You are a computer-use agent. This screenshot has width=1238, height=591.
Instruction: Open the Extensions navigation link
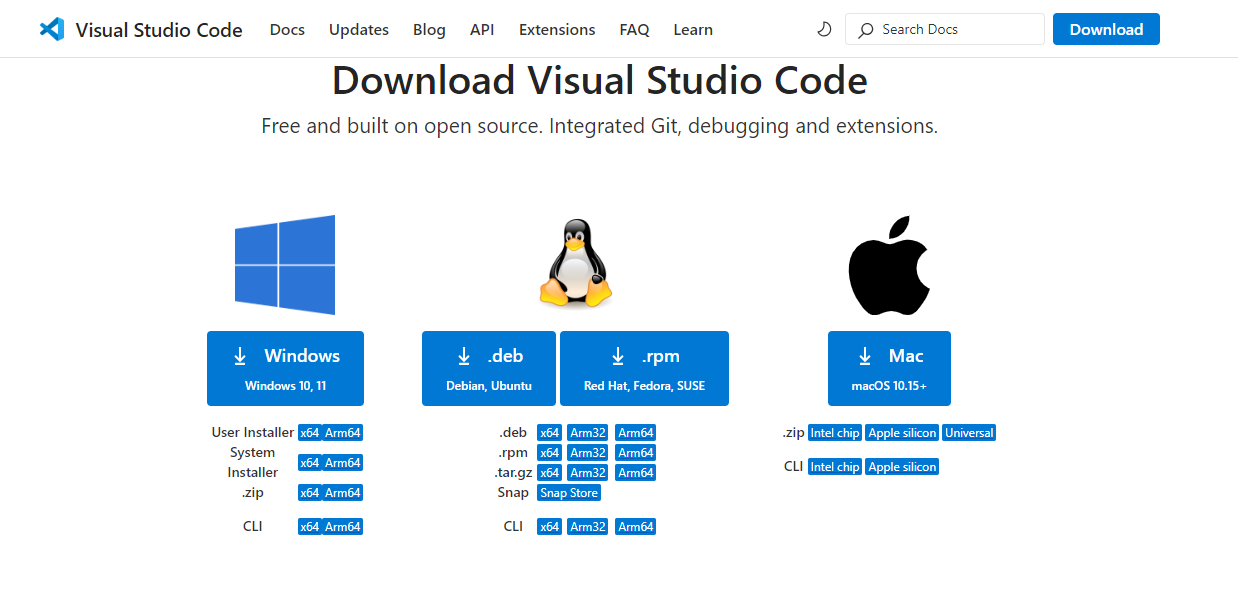tap(557, 29)
